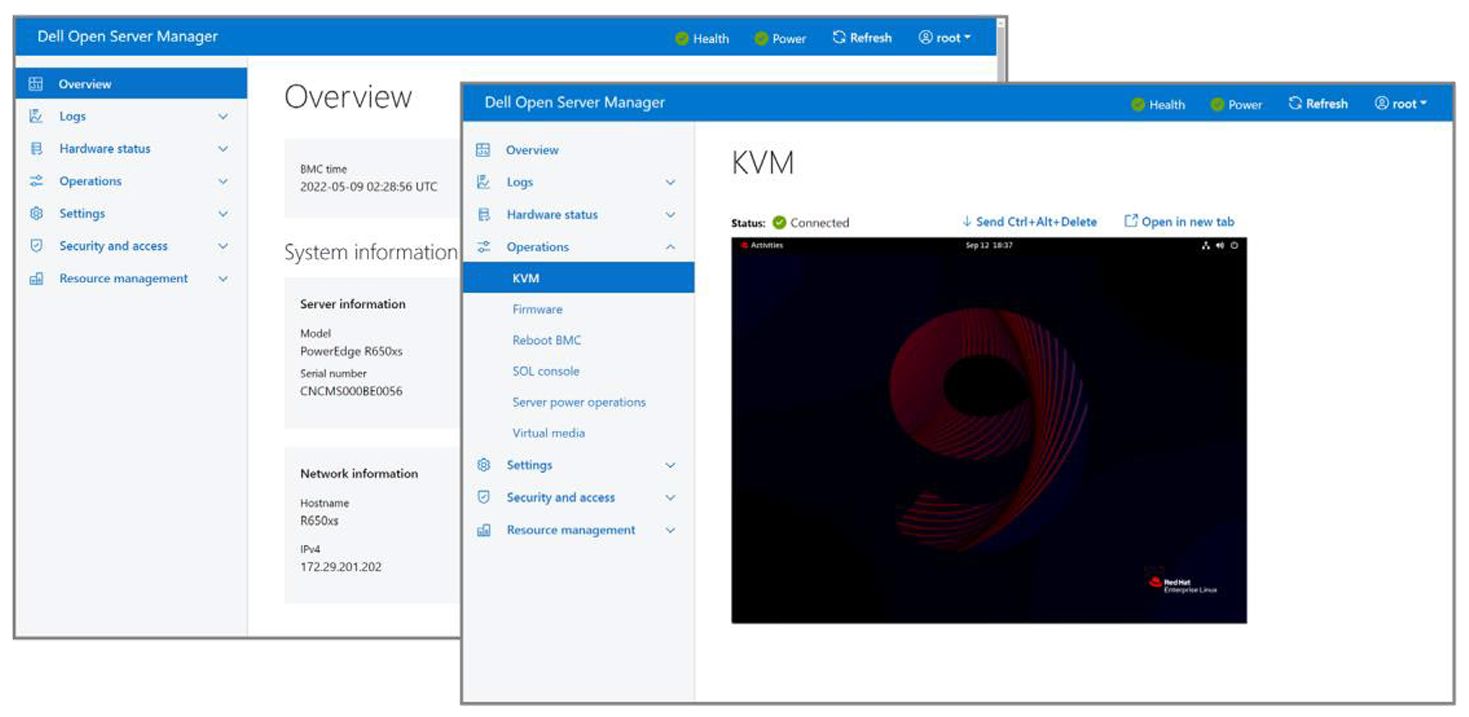
Task: Click the green Power status icon in front window
Action: click(1217, 105)
